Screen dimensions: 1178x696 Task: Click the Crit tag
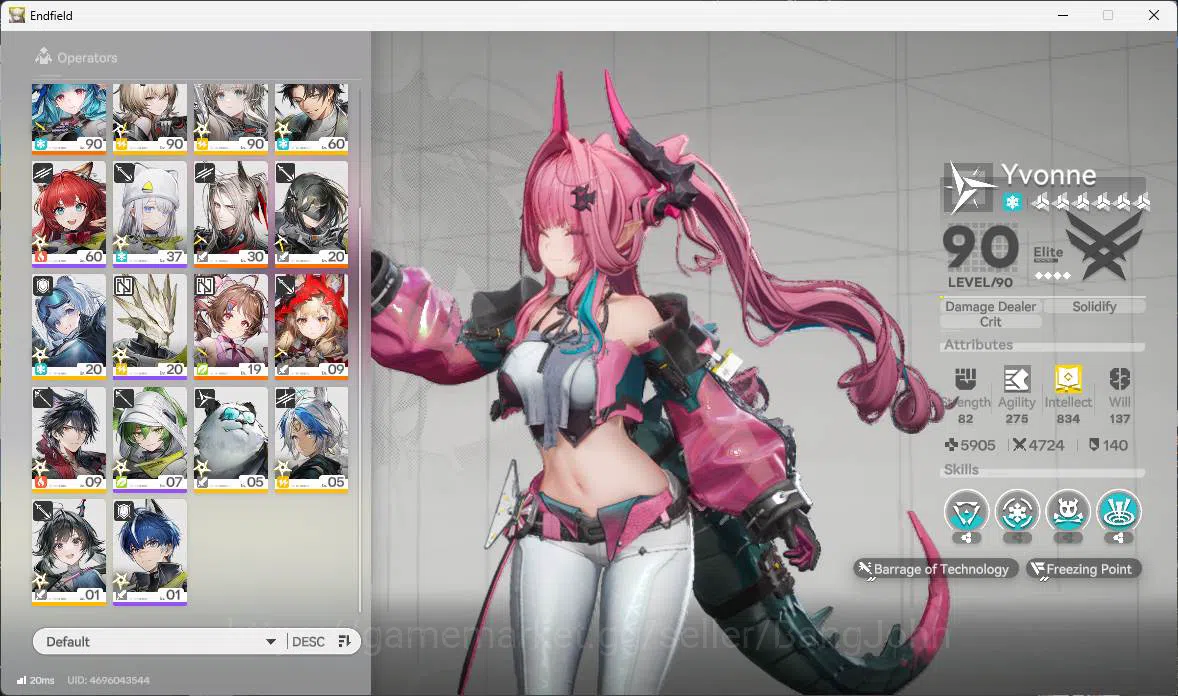(990, 322)
